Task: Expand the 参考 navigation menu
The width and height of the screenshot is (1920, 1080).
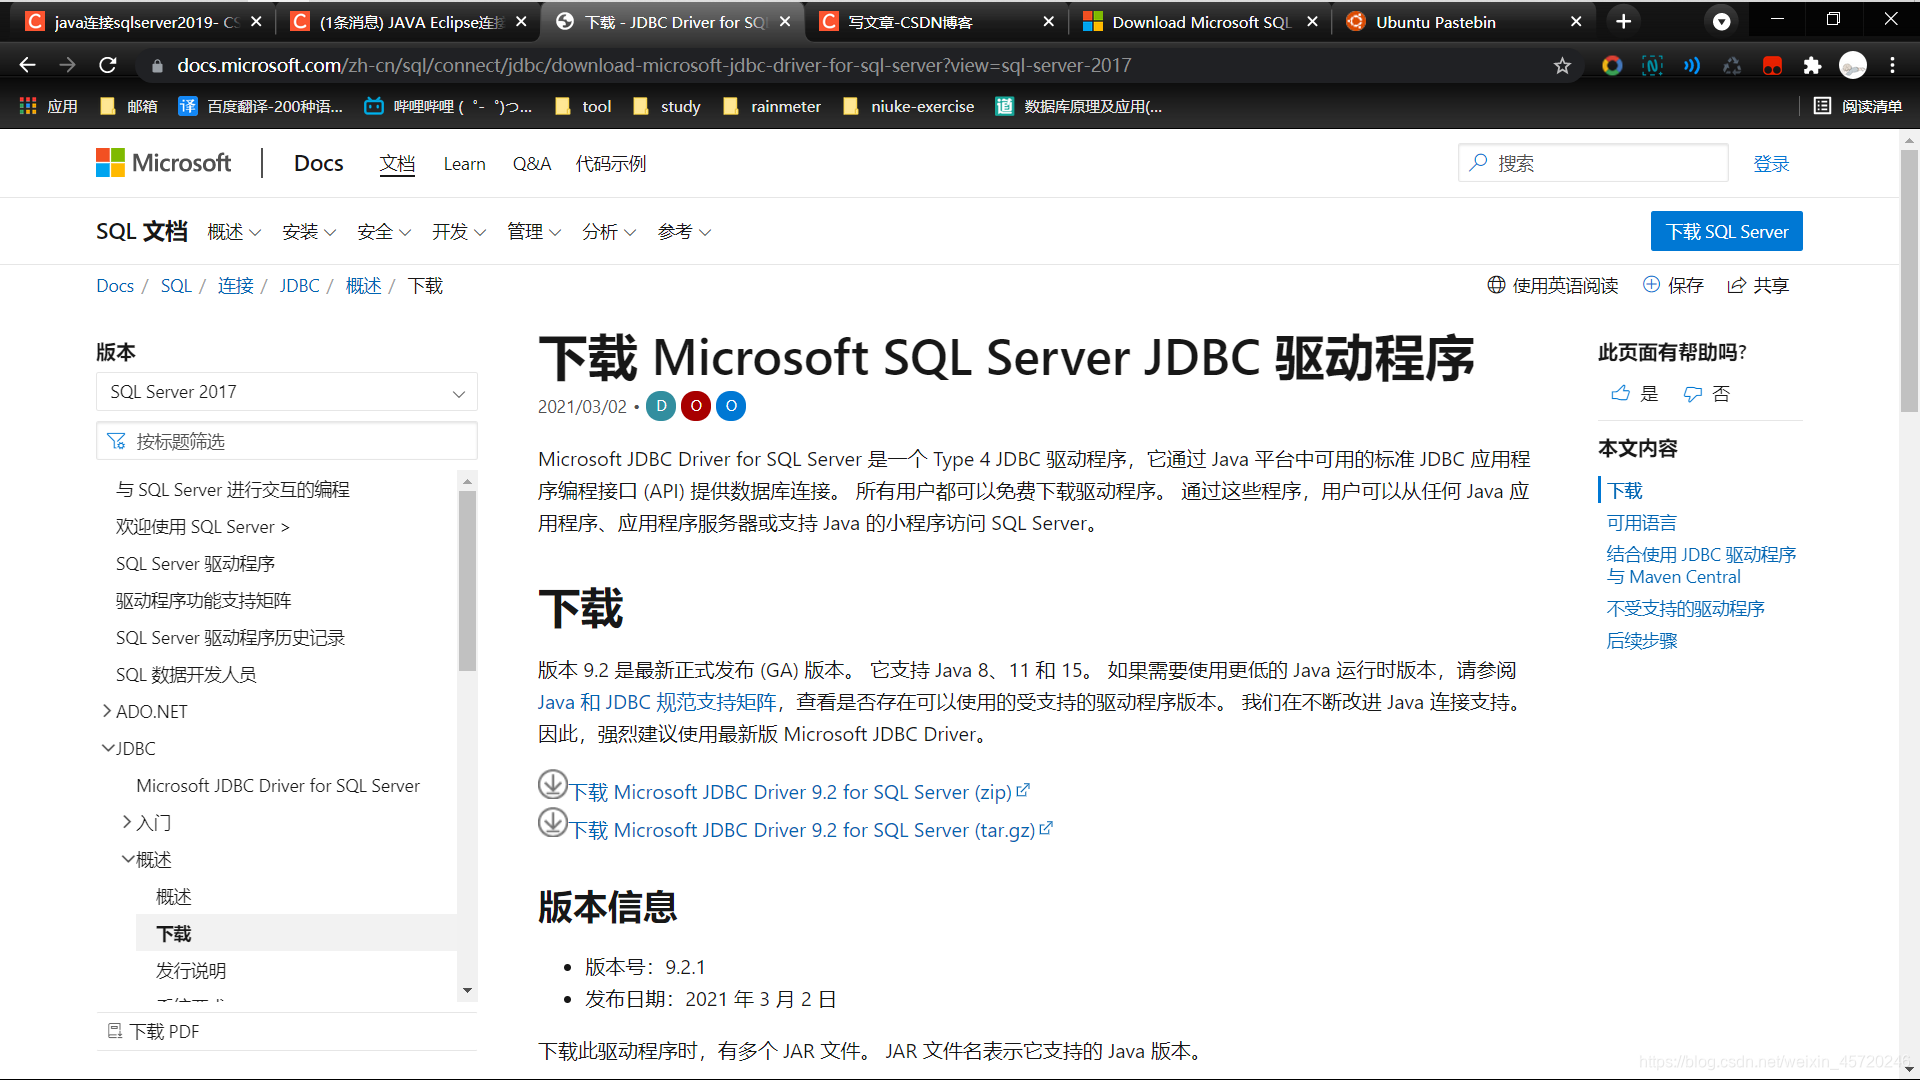Action: (x=684, y=232)
